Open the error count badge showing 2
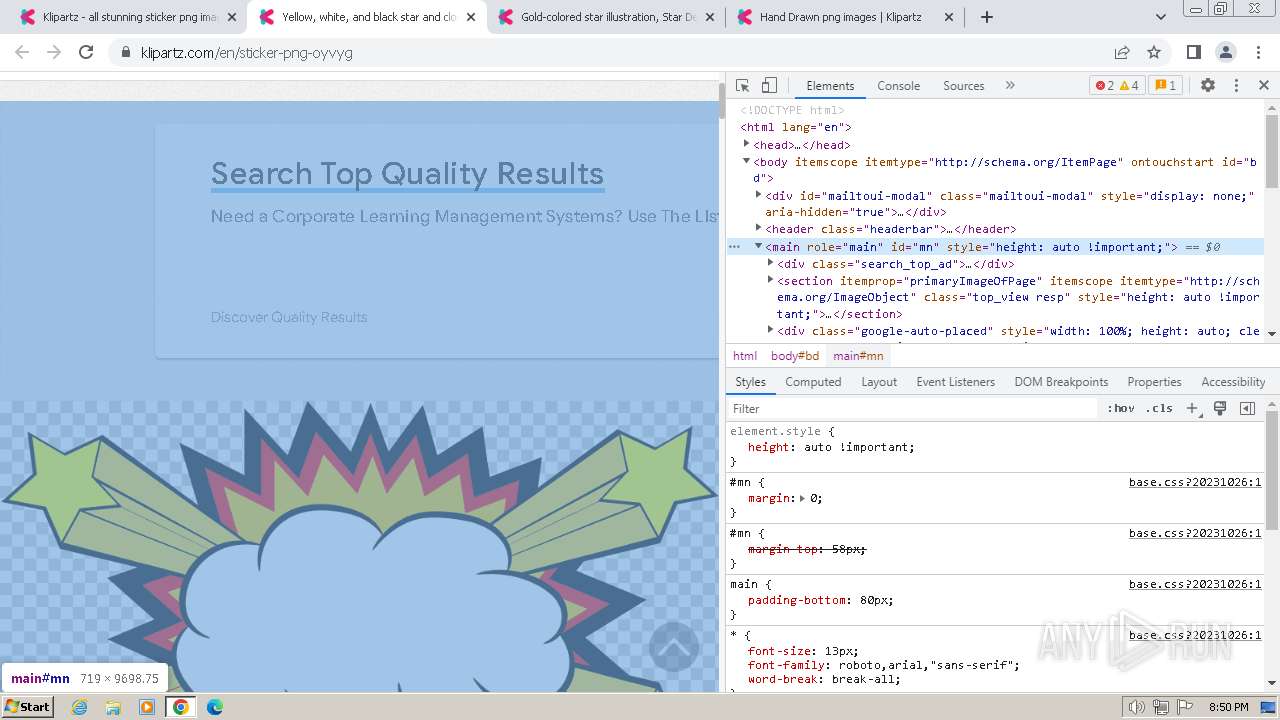The width and height of the screenshot is (1280, 720). (1104, 85)
